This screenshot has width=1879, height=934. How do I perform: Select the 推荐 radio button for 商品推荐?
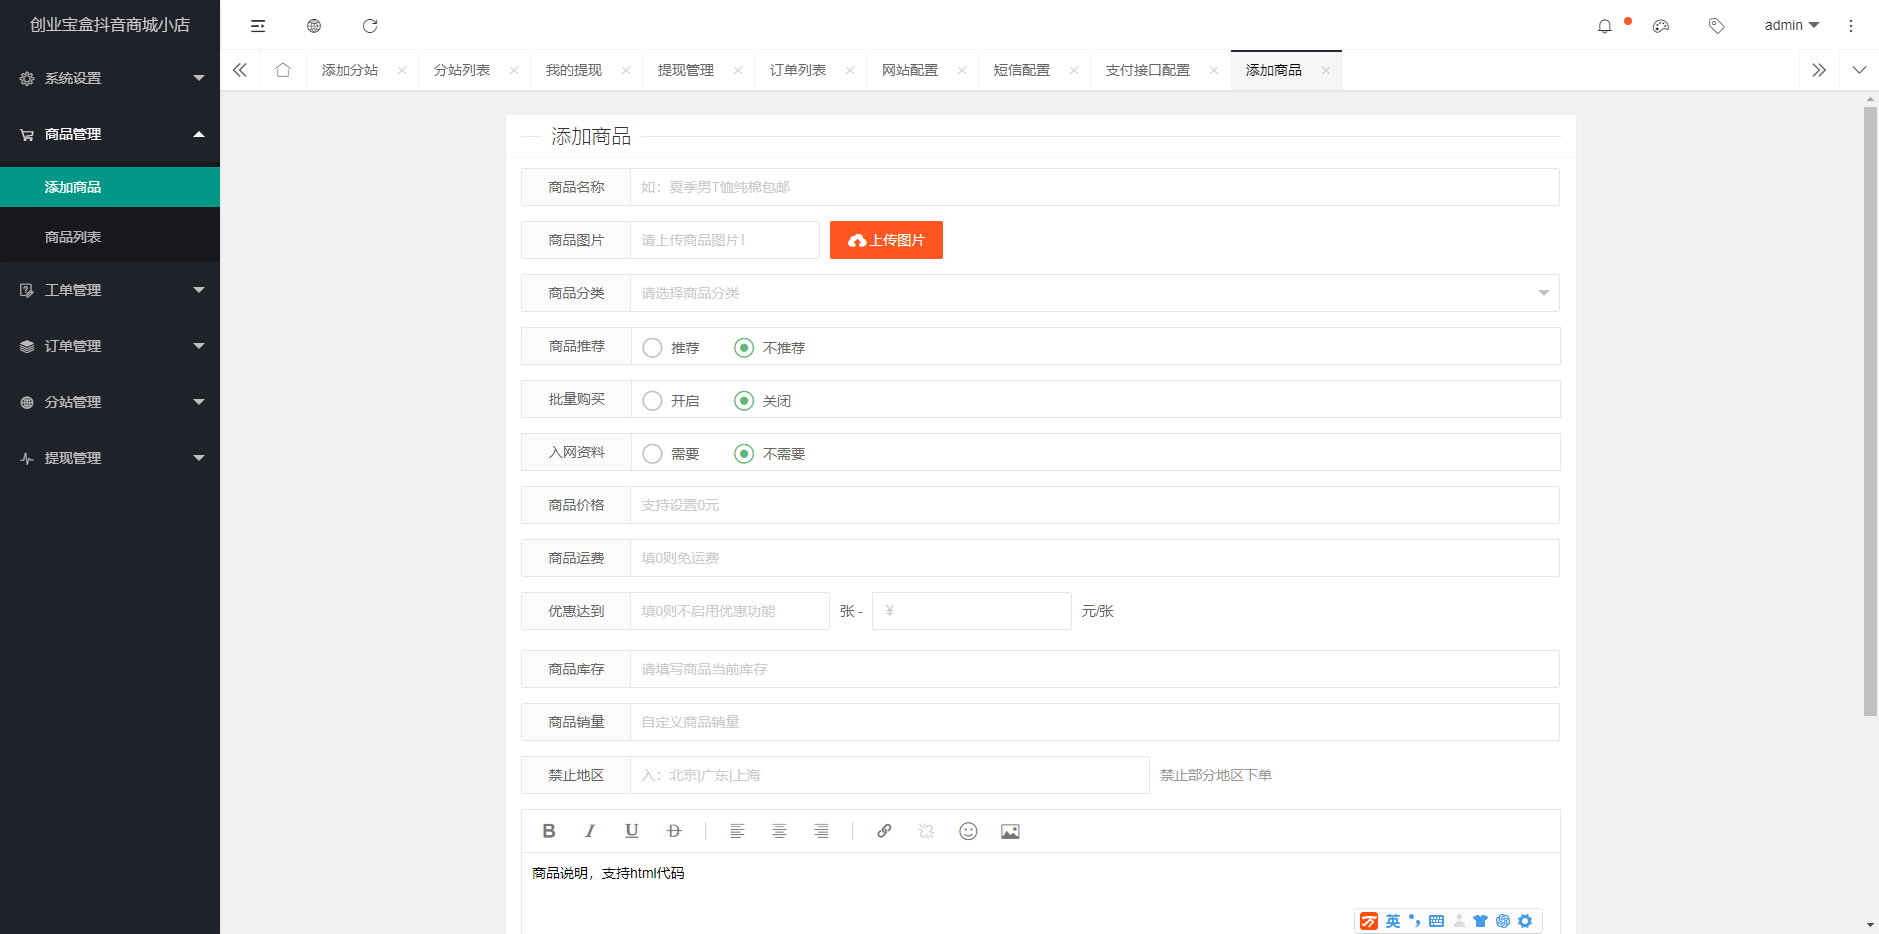653,347
